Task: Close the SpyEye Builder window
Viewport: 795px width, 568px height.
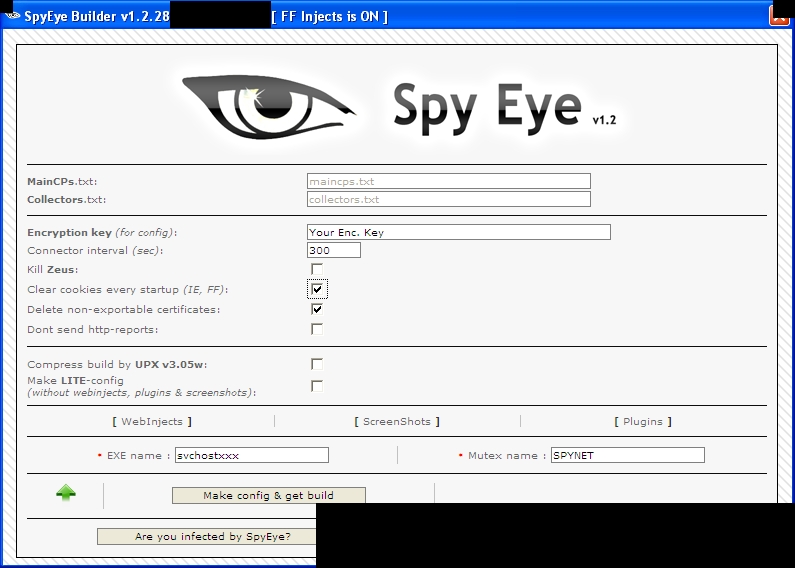Action: coord(779,15)
